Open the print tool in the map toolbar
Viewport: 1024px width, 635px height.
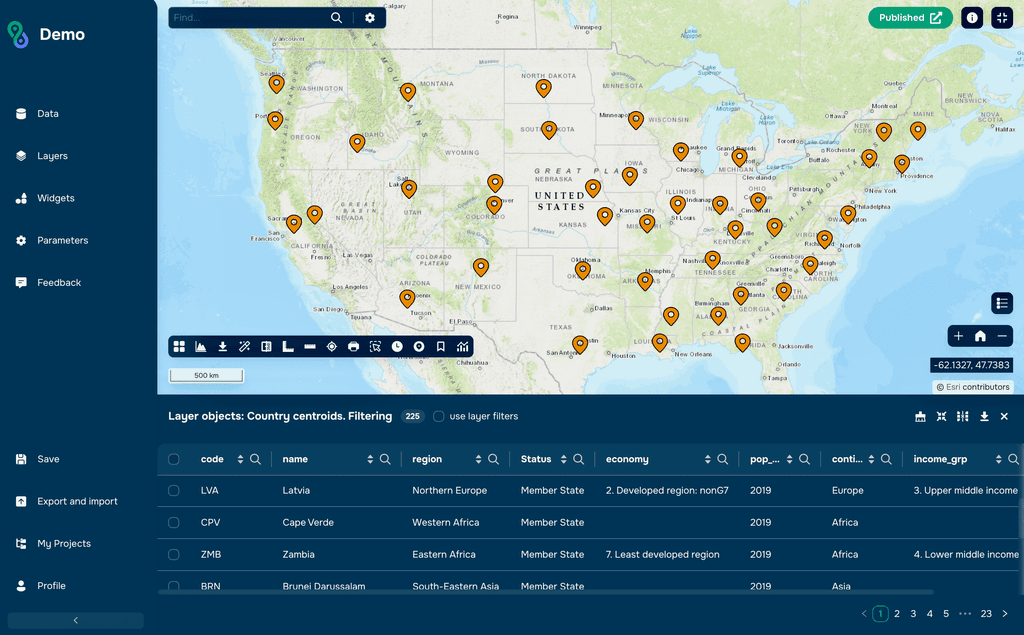click(353, 346)
